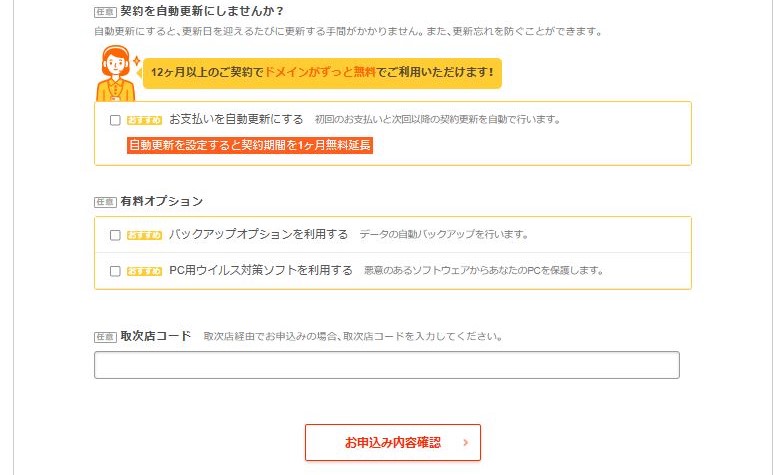Select the バックアップオプションを利用する label text

coord(258,234)
